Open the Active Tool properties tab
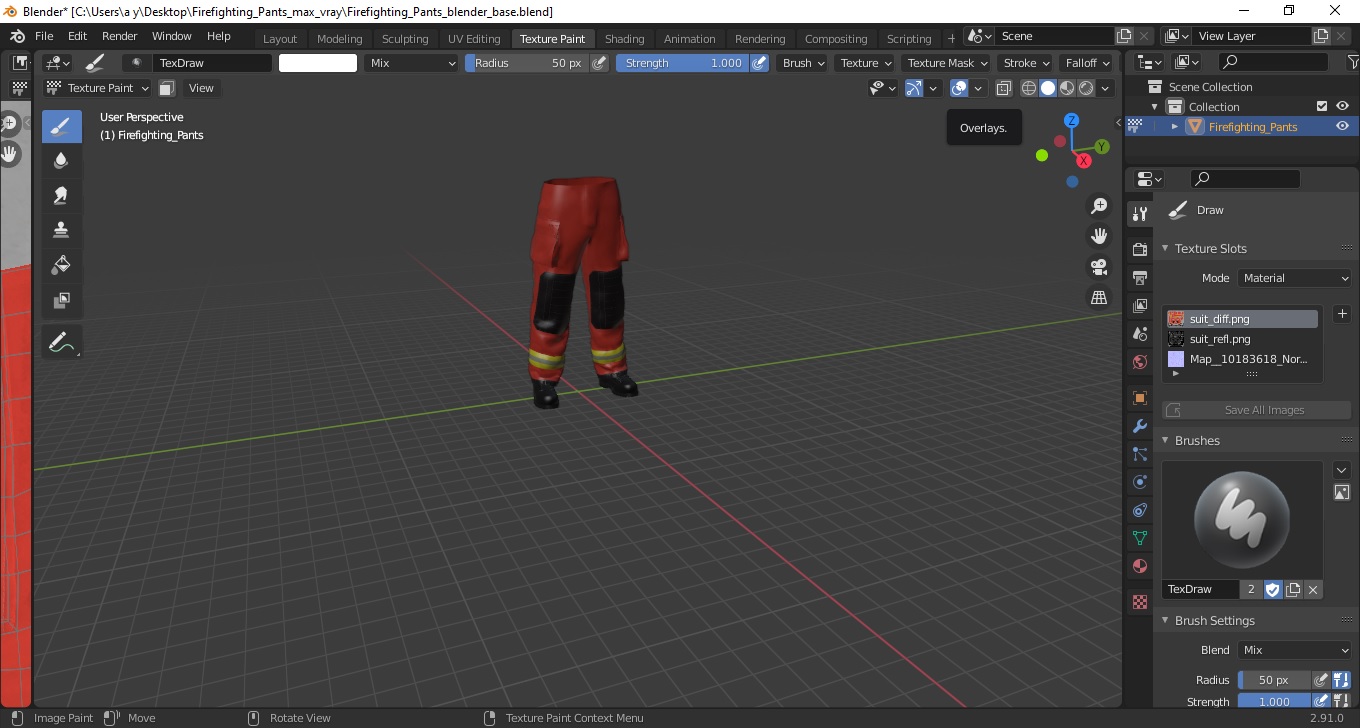This screenshot has width=1360, height=728. click(1139, 213)
